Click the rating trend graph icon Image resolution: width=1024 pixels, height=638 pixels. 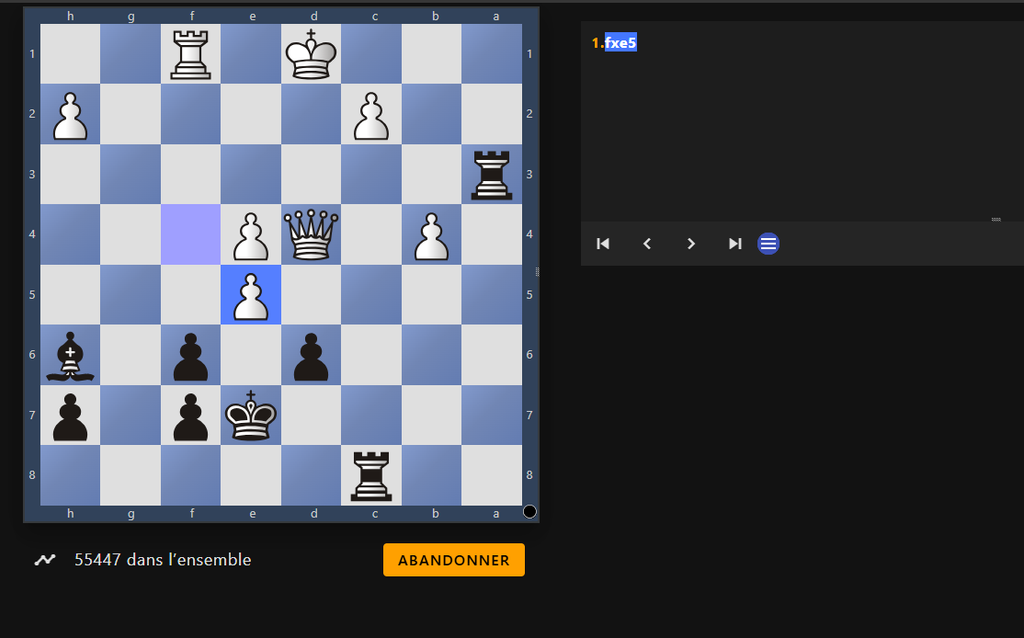tap(45, 560)
